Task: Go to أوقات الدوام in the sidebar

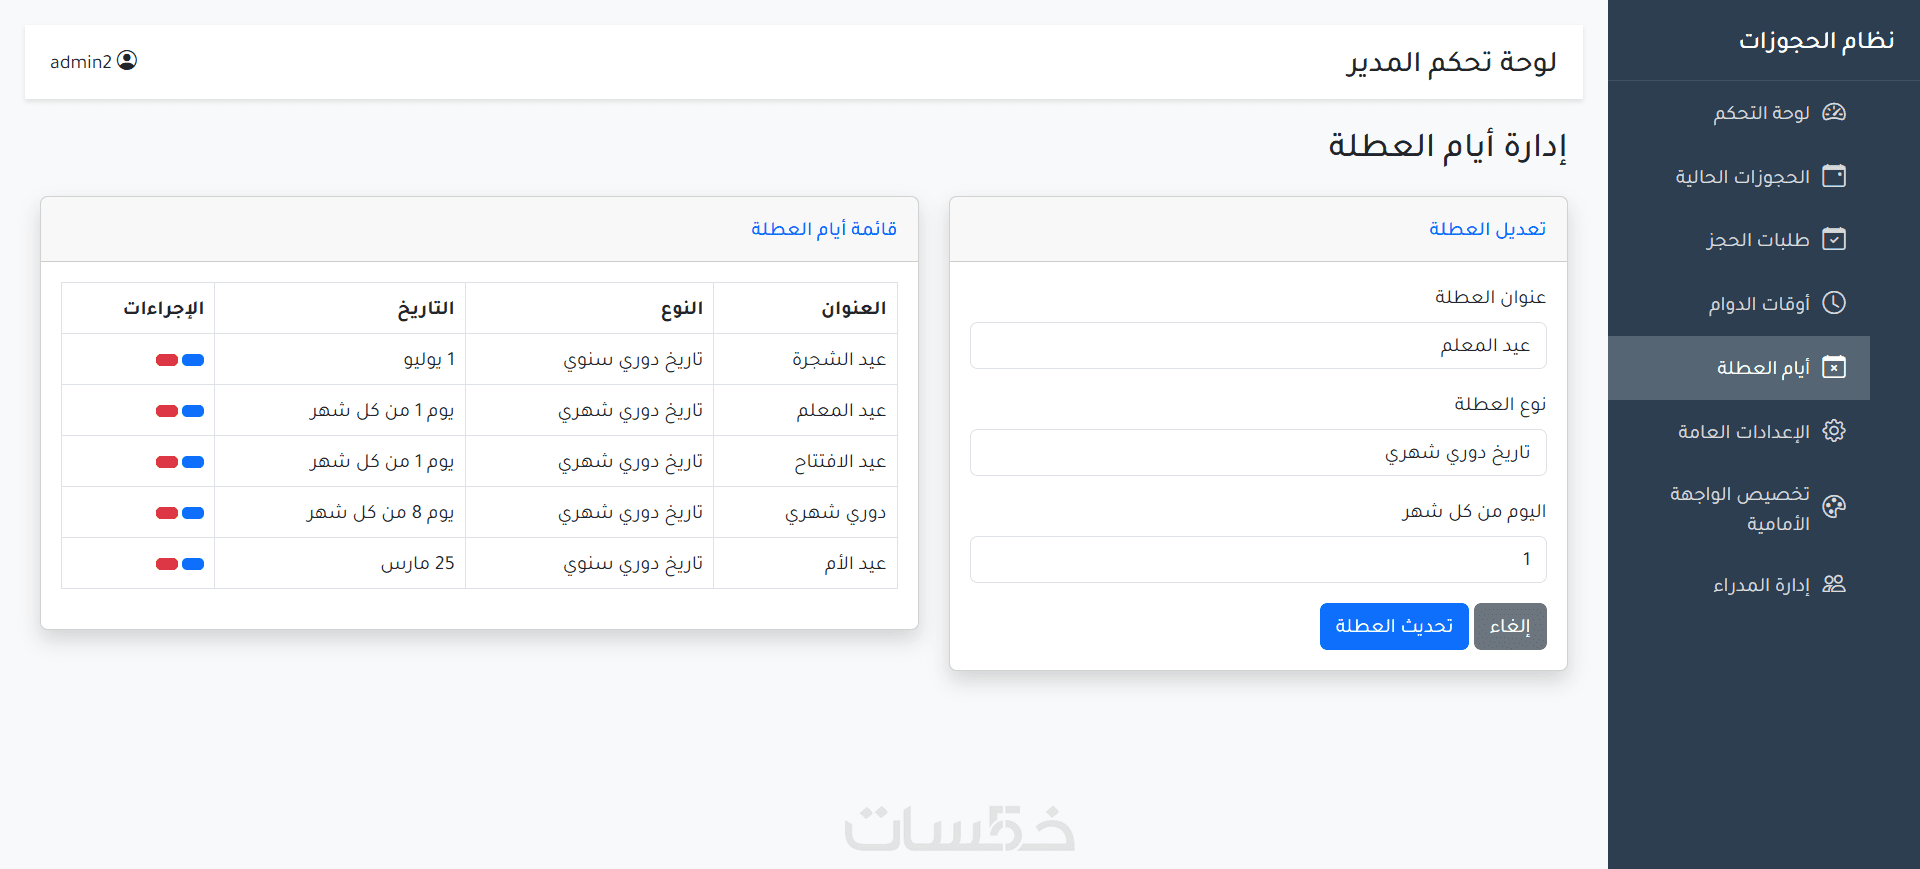Action: pos(1759,304)
